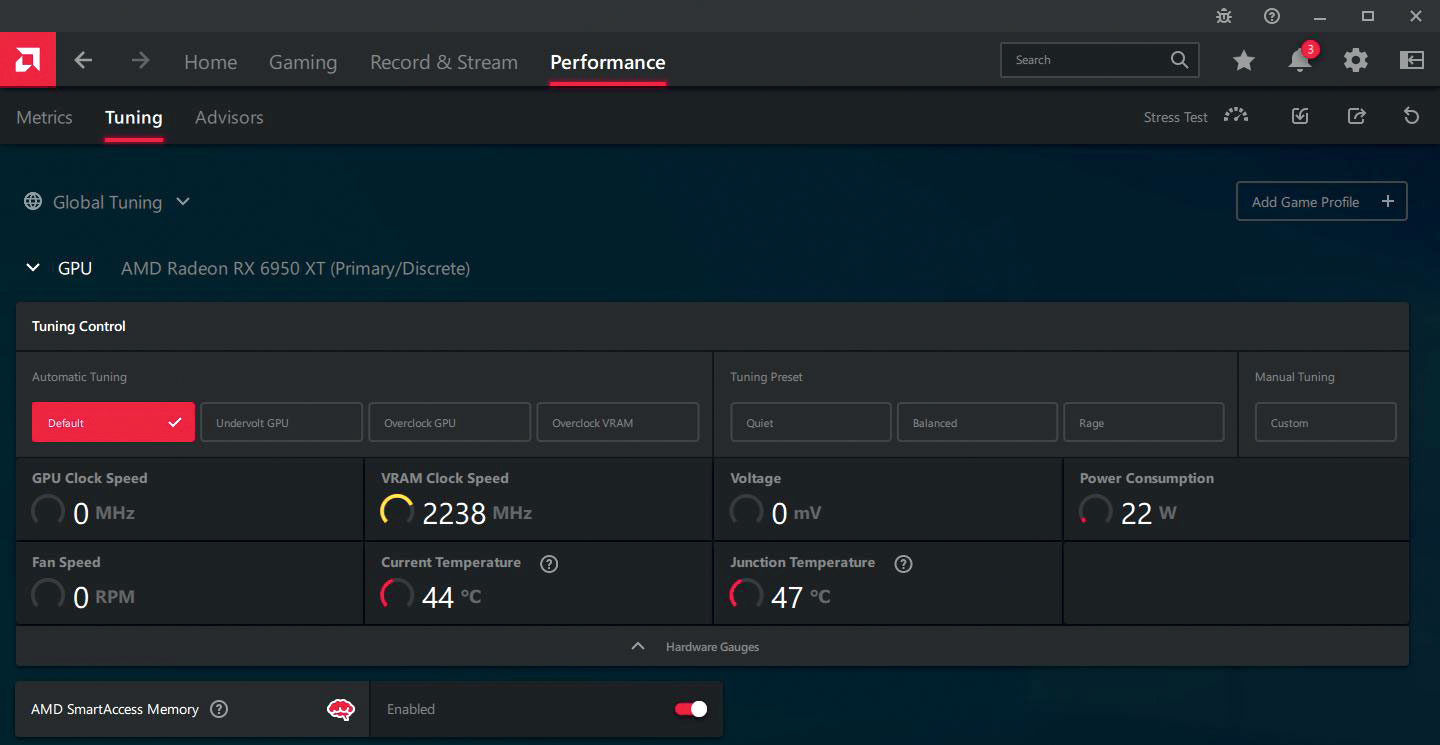Open settings gear icon
This screenshot has height=745, width=1440.
(1355, 61)
